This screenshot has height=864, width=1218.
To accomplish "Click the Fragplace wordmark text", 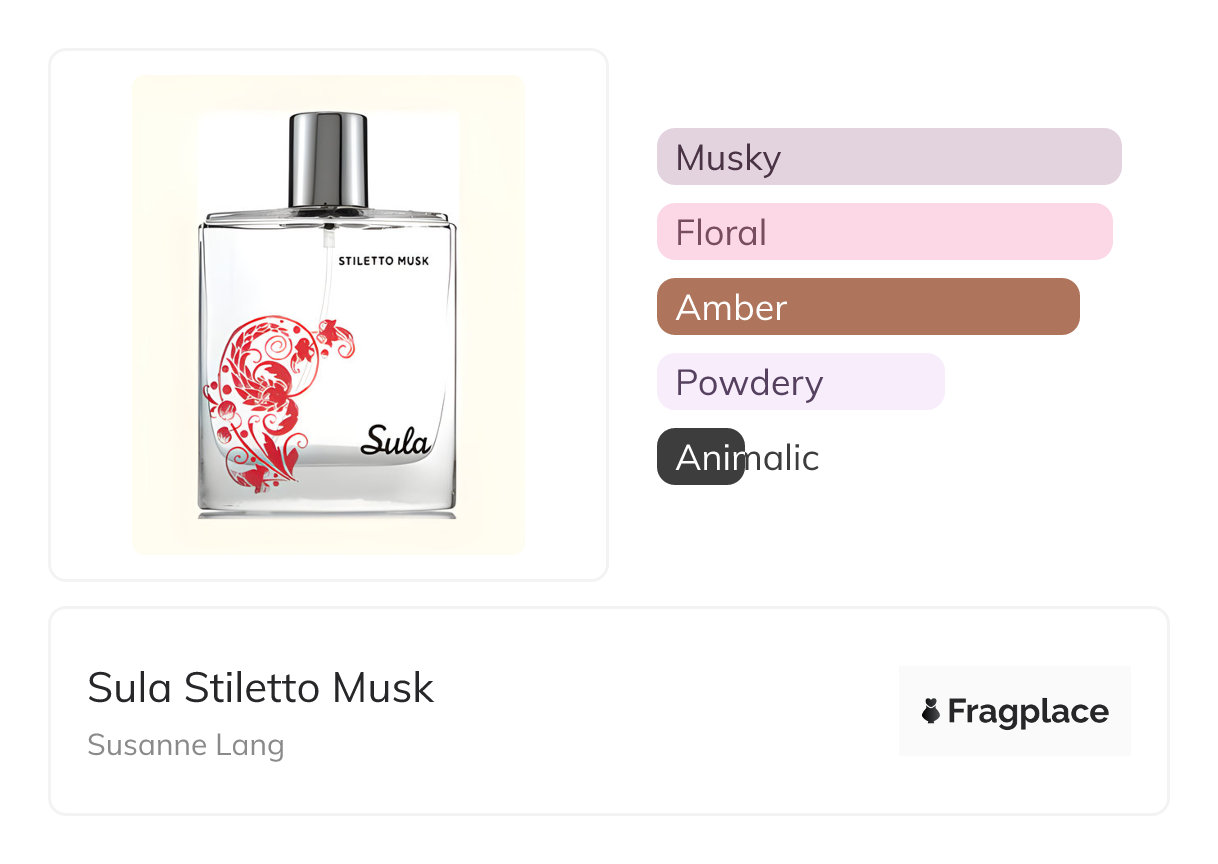I will pos(1028,711).
